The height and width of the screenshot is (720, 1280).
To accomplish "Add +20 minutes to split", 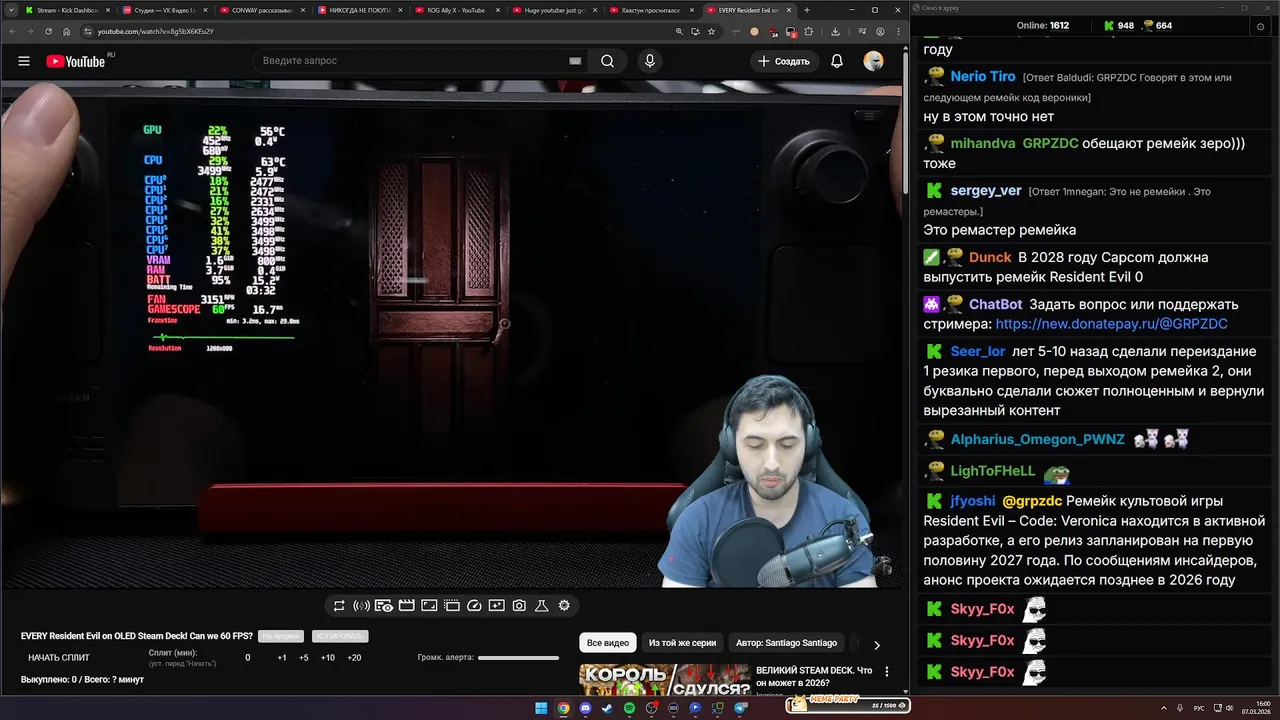I will (x=354, y=658).
